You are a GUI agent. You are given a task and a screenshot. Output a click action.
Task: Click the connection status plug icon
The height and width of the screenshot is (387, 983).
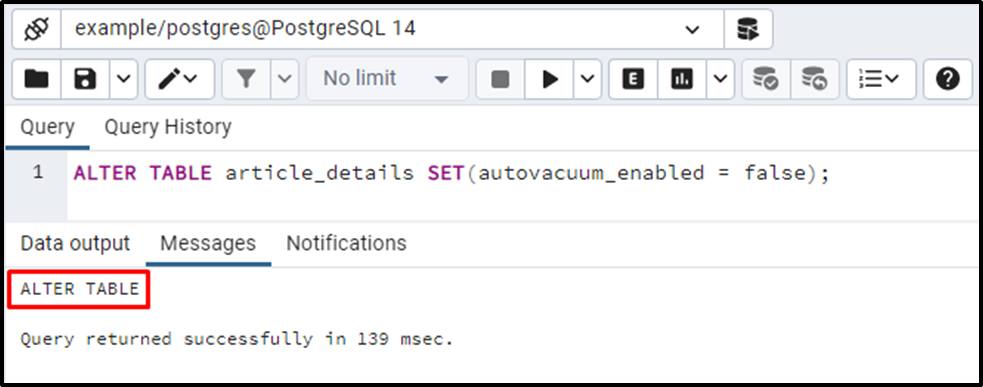click(x=36, y=29)
